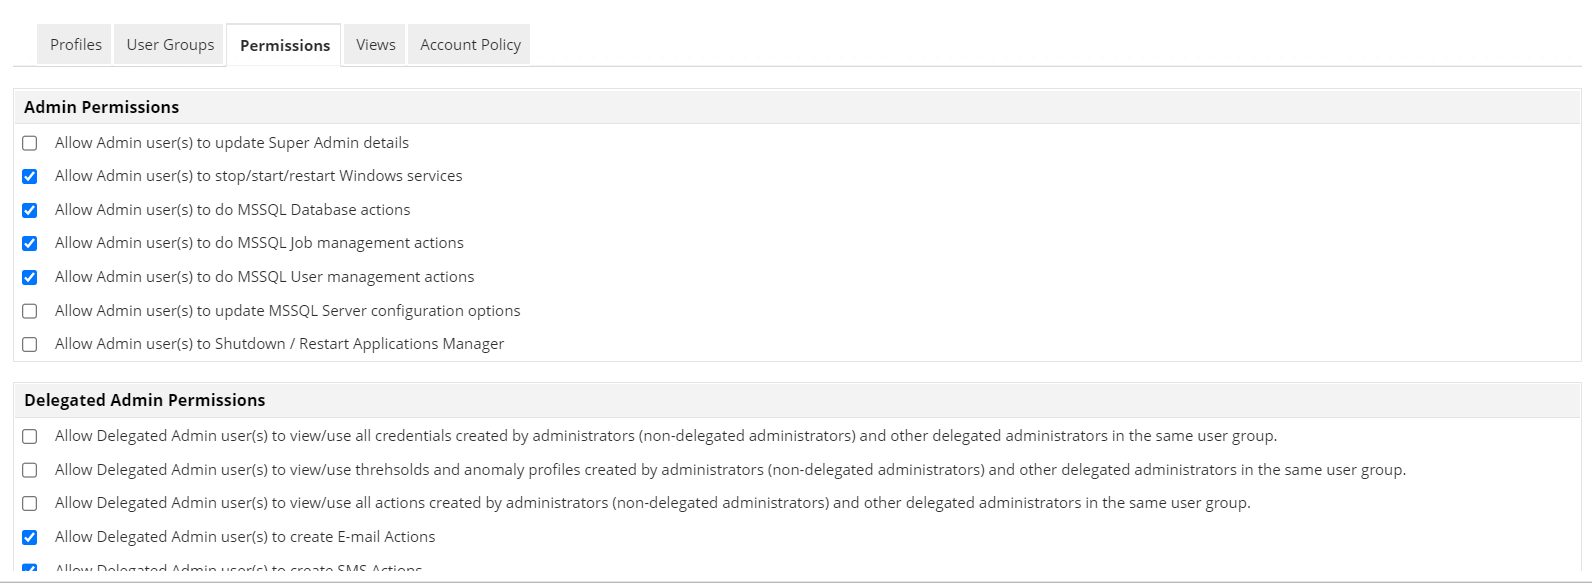
Task: Go to the Views tab
Action: [x=376, y=45]
